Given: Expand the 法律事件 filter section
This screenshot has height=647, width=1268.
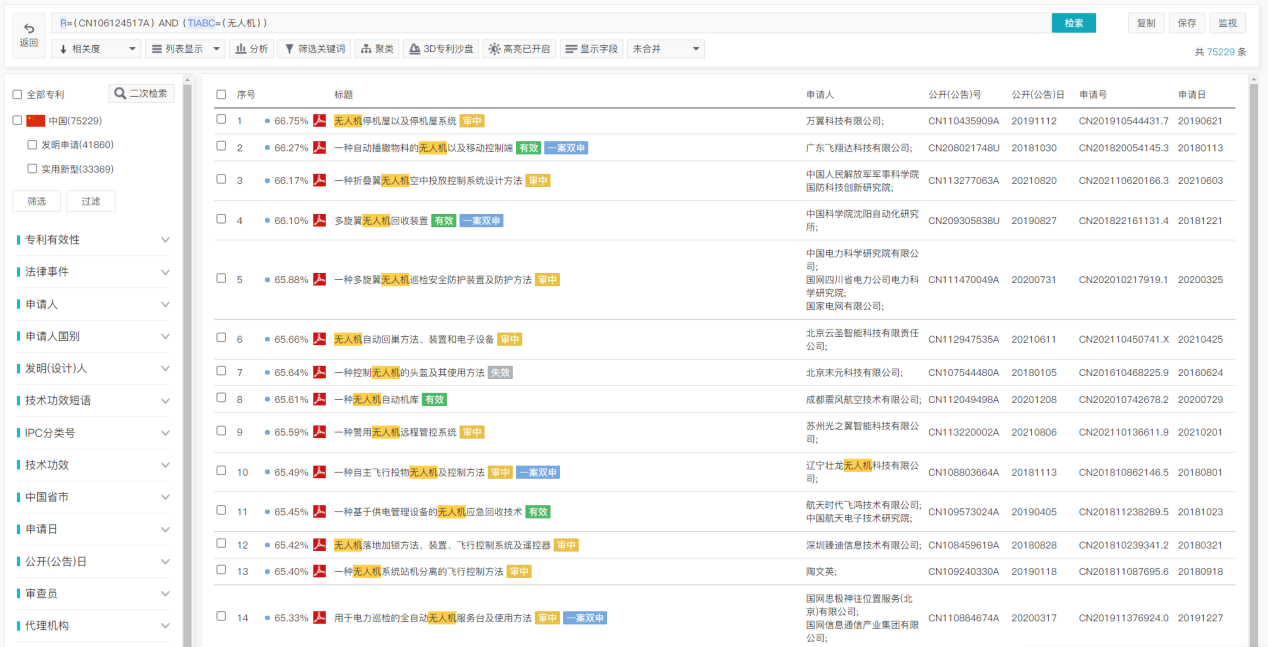Looking at the screenshot, I should tap(93, 272).
